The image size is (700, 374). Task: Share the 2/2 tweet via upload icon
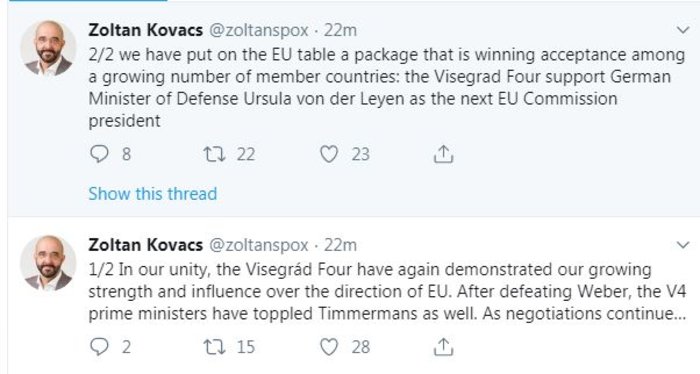pos(443,154)
